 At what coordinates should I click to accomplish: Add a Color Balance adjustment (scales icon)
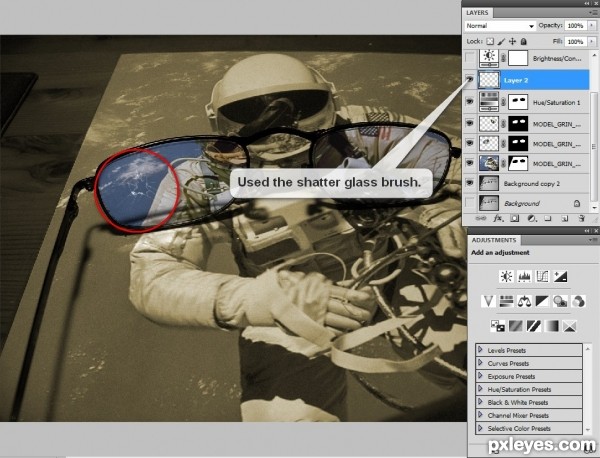[524, 301]
